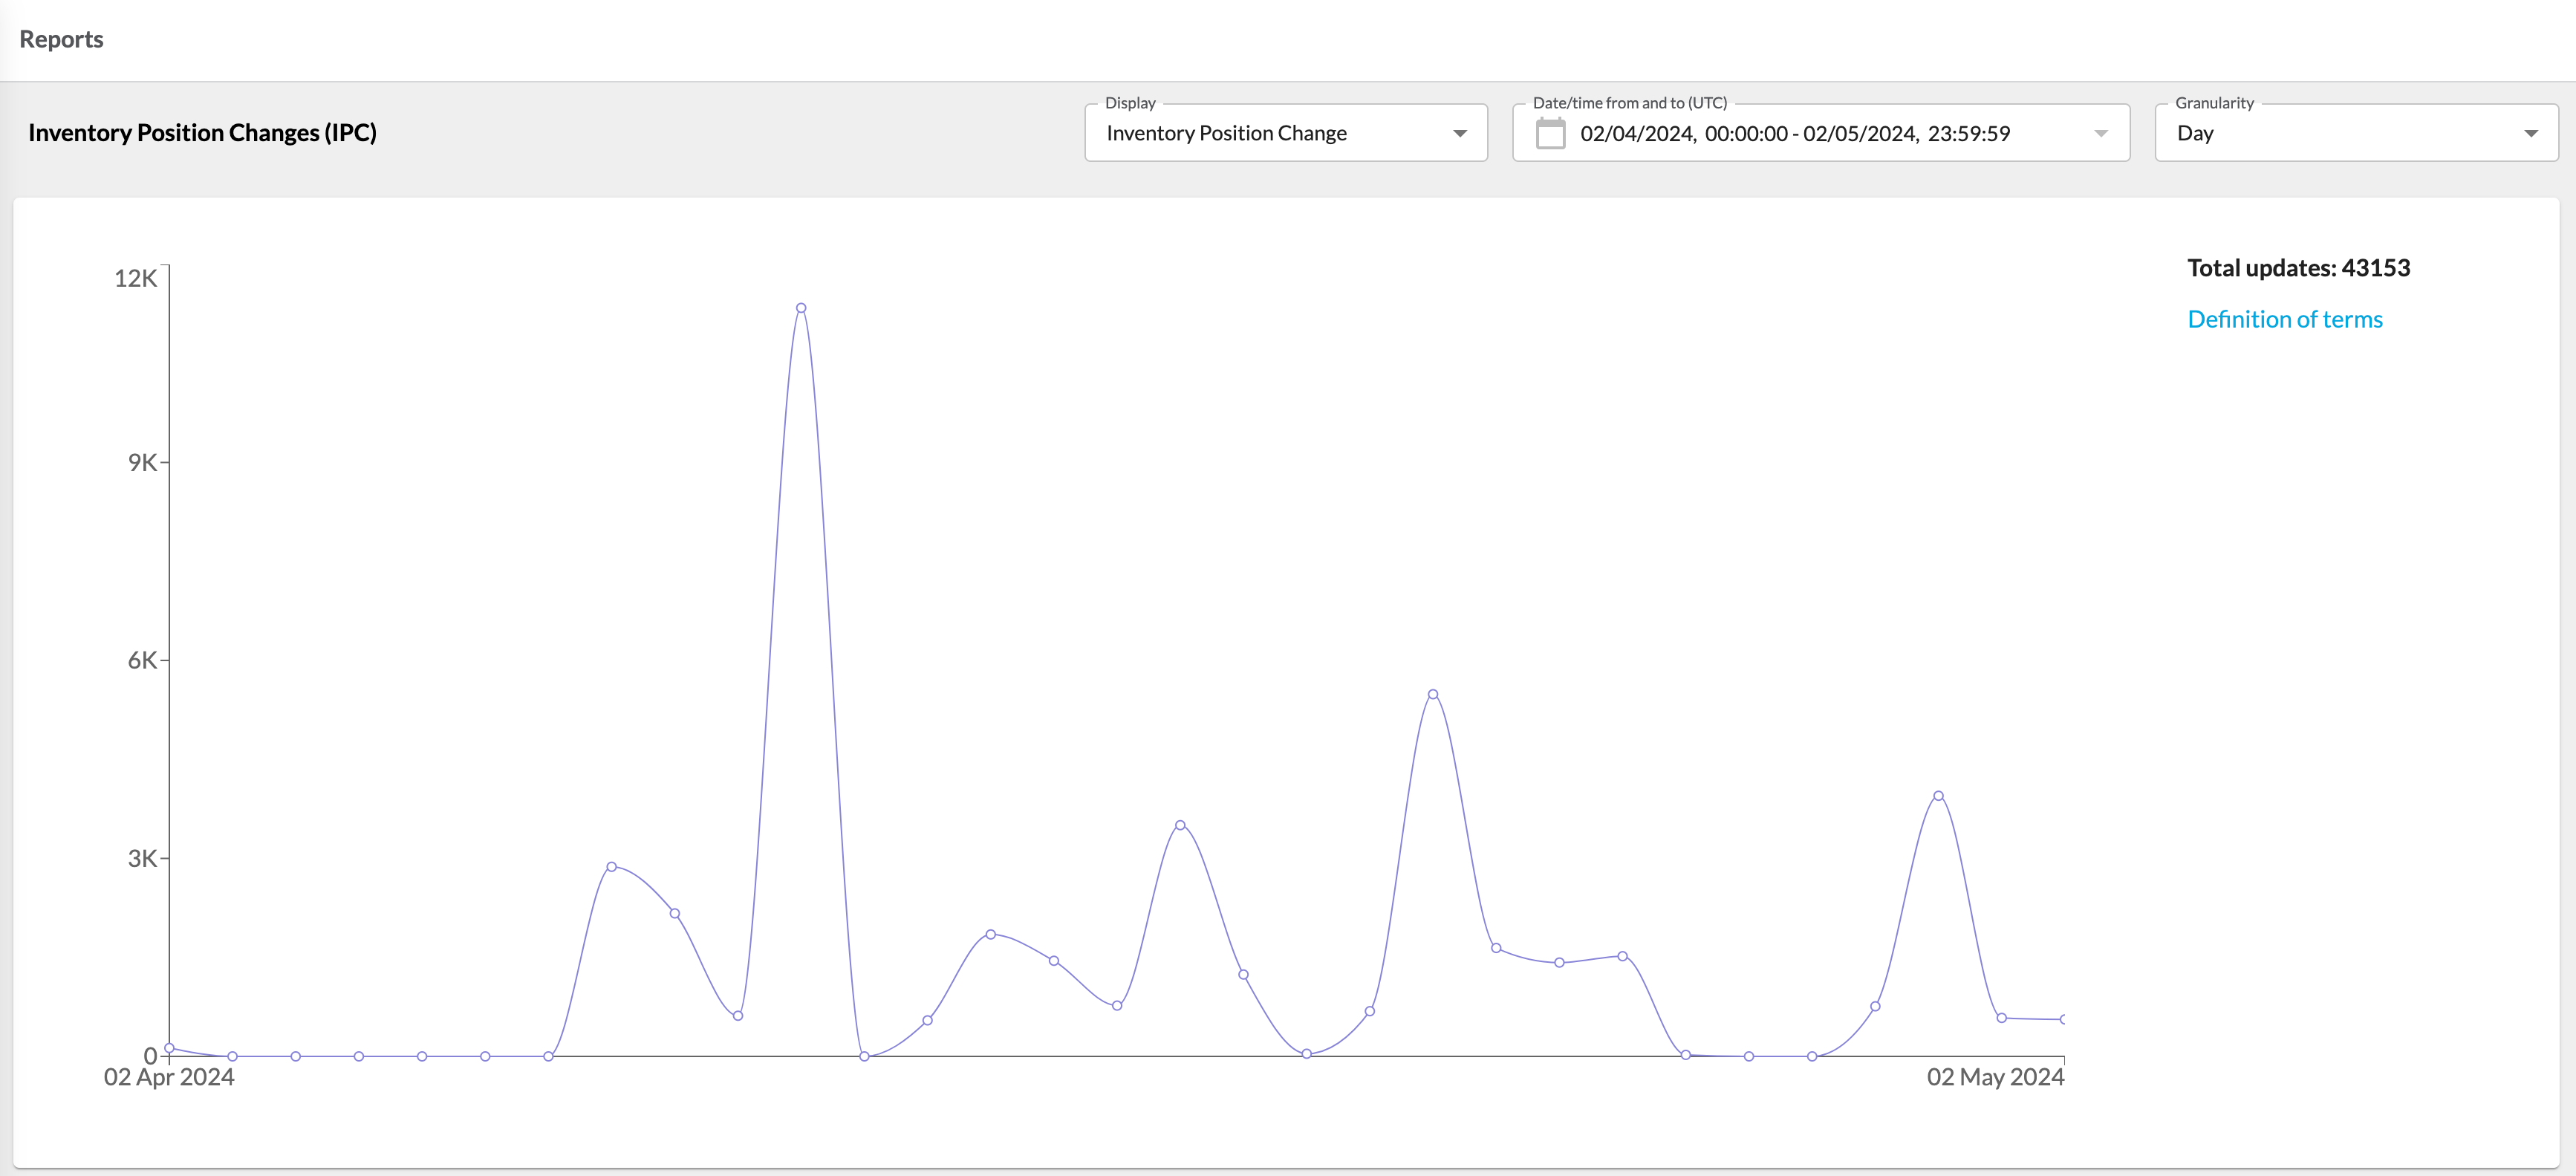Click the Total updates: 43153 text
The image size is (2576, 1176).
click(x=2298, y=268)
